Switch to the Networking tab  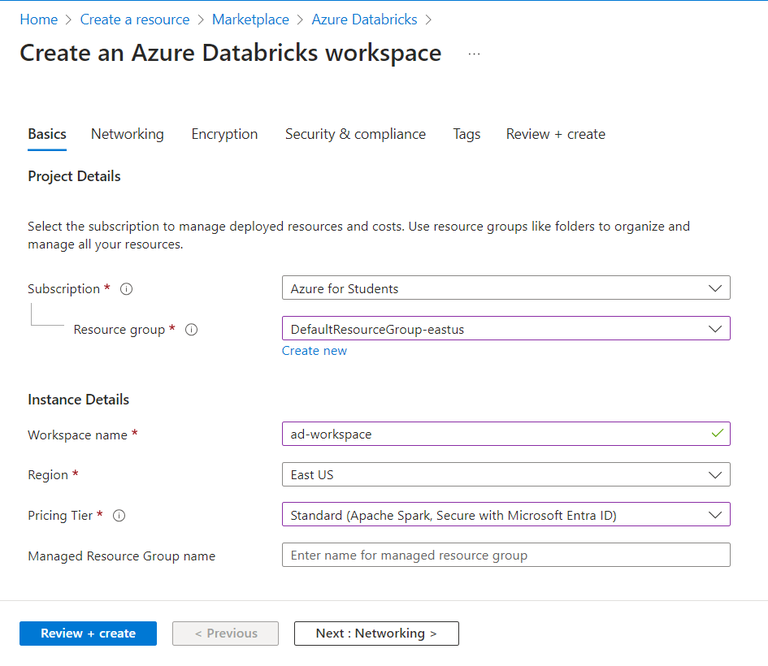coord(127,134)
